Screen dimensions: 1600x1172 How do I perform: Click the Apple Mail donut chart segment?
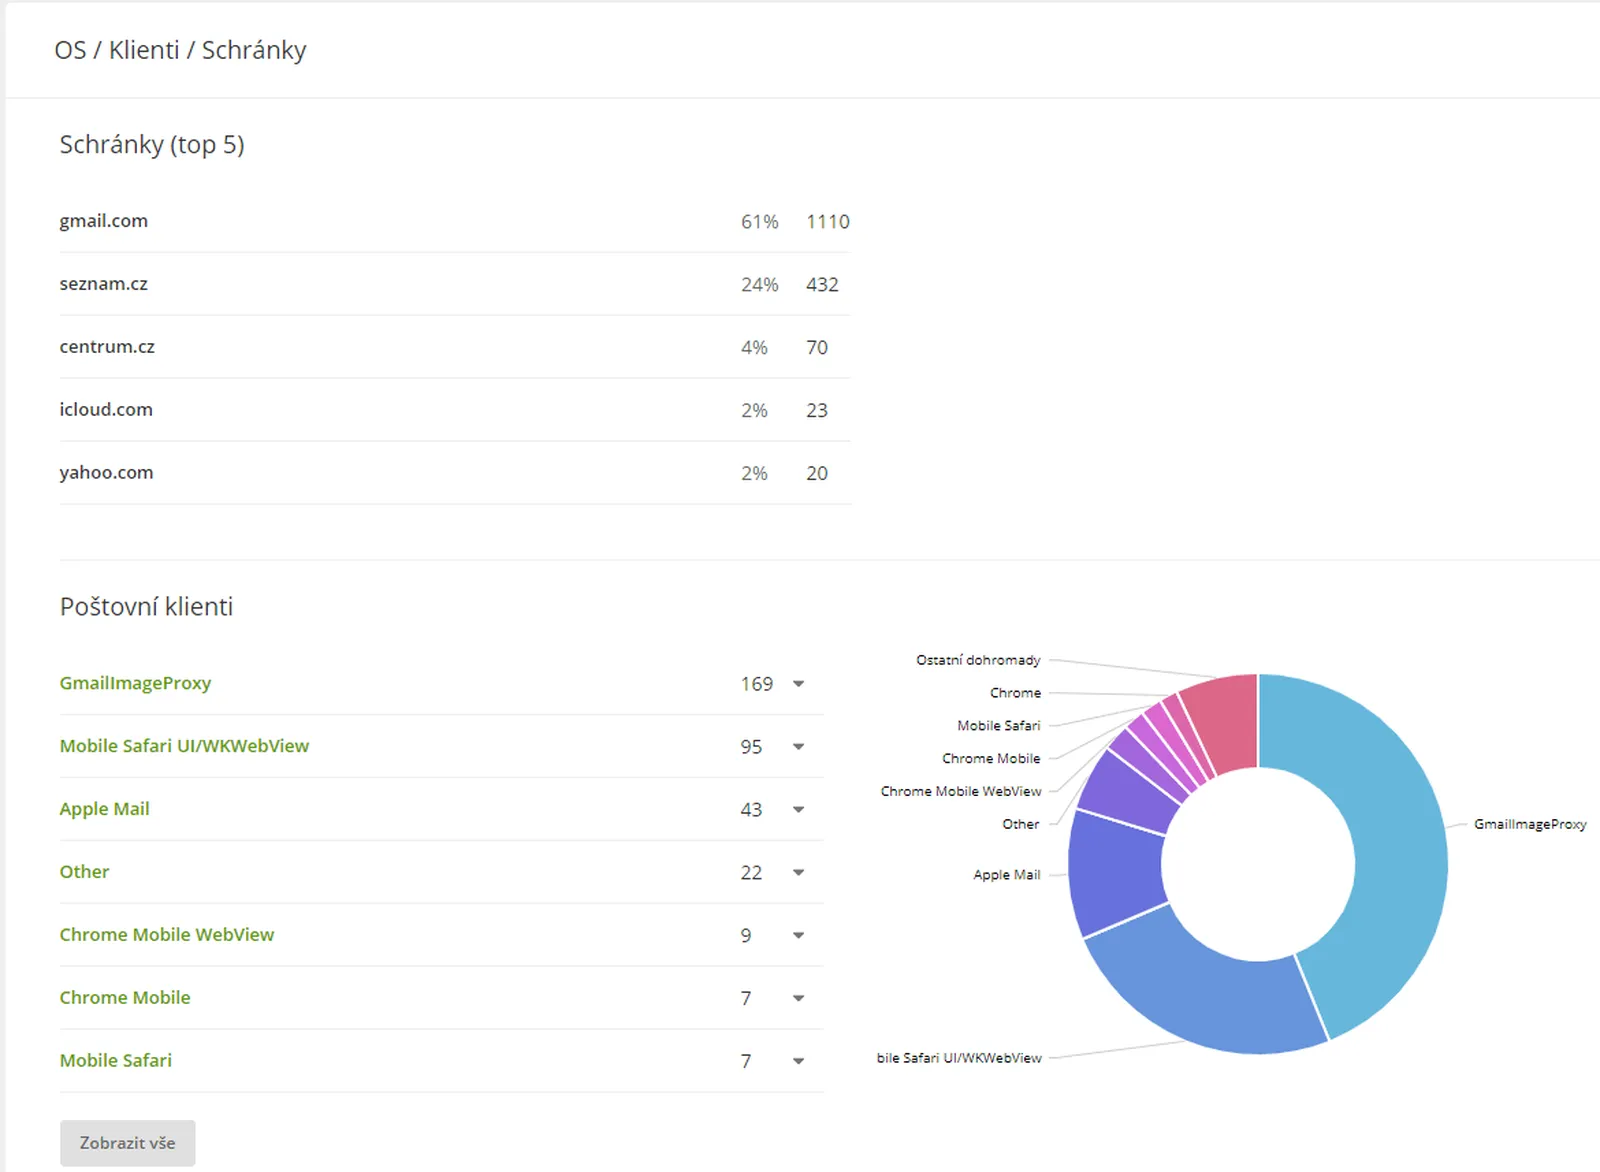pos(1115,870)
